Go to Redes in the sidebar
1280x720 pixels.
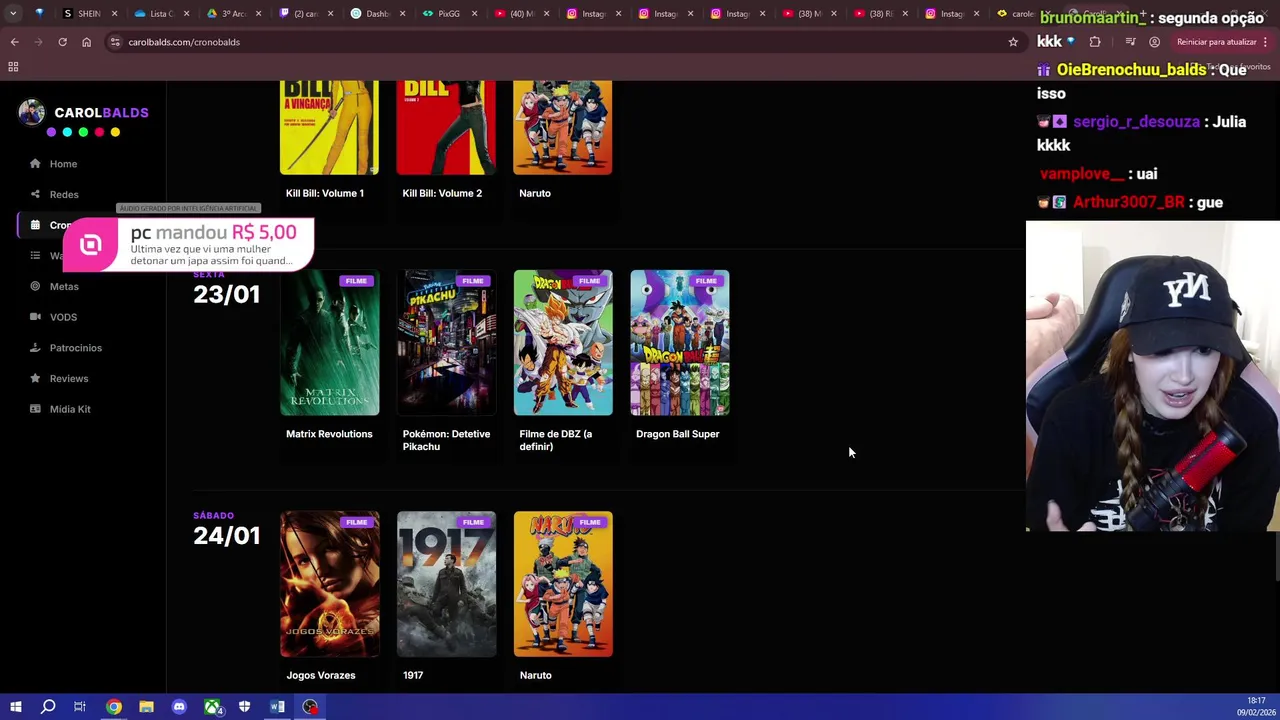(x=64, y=194)
